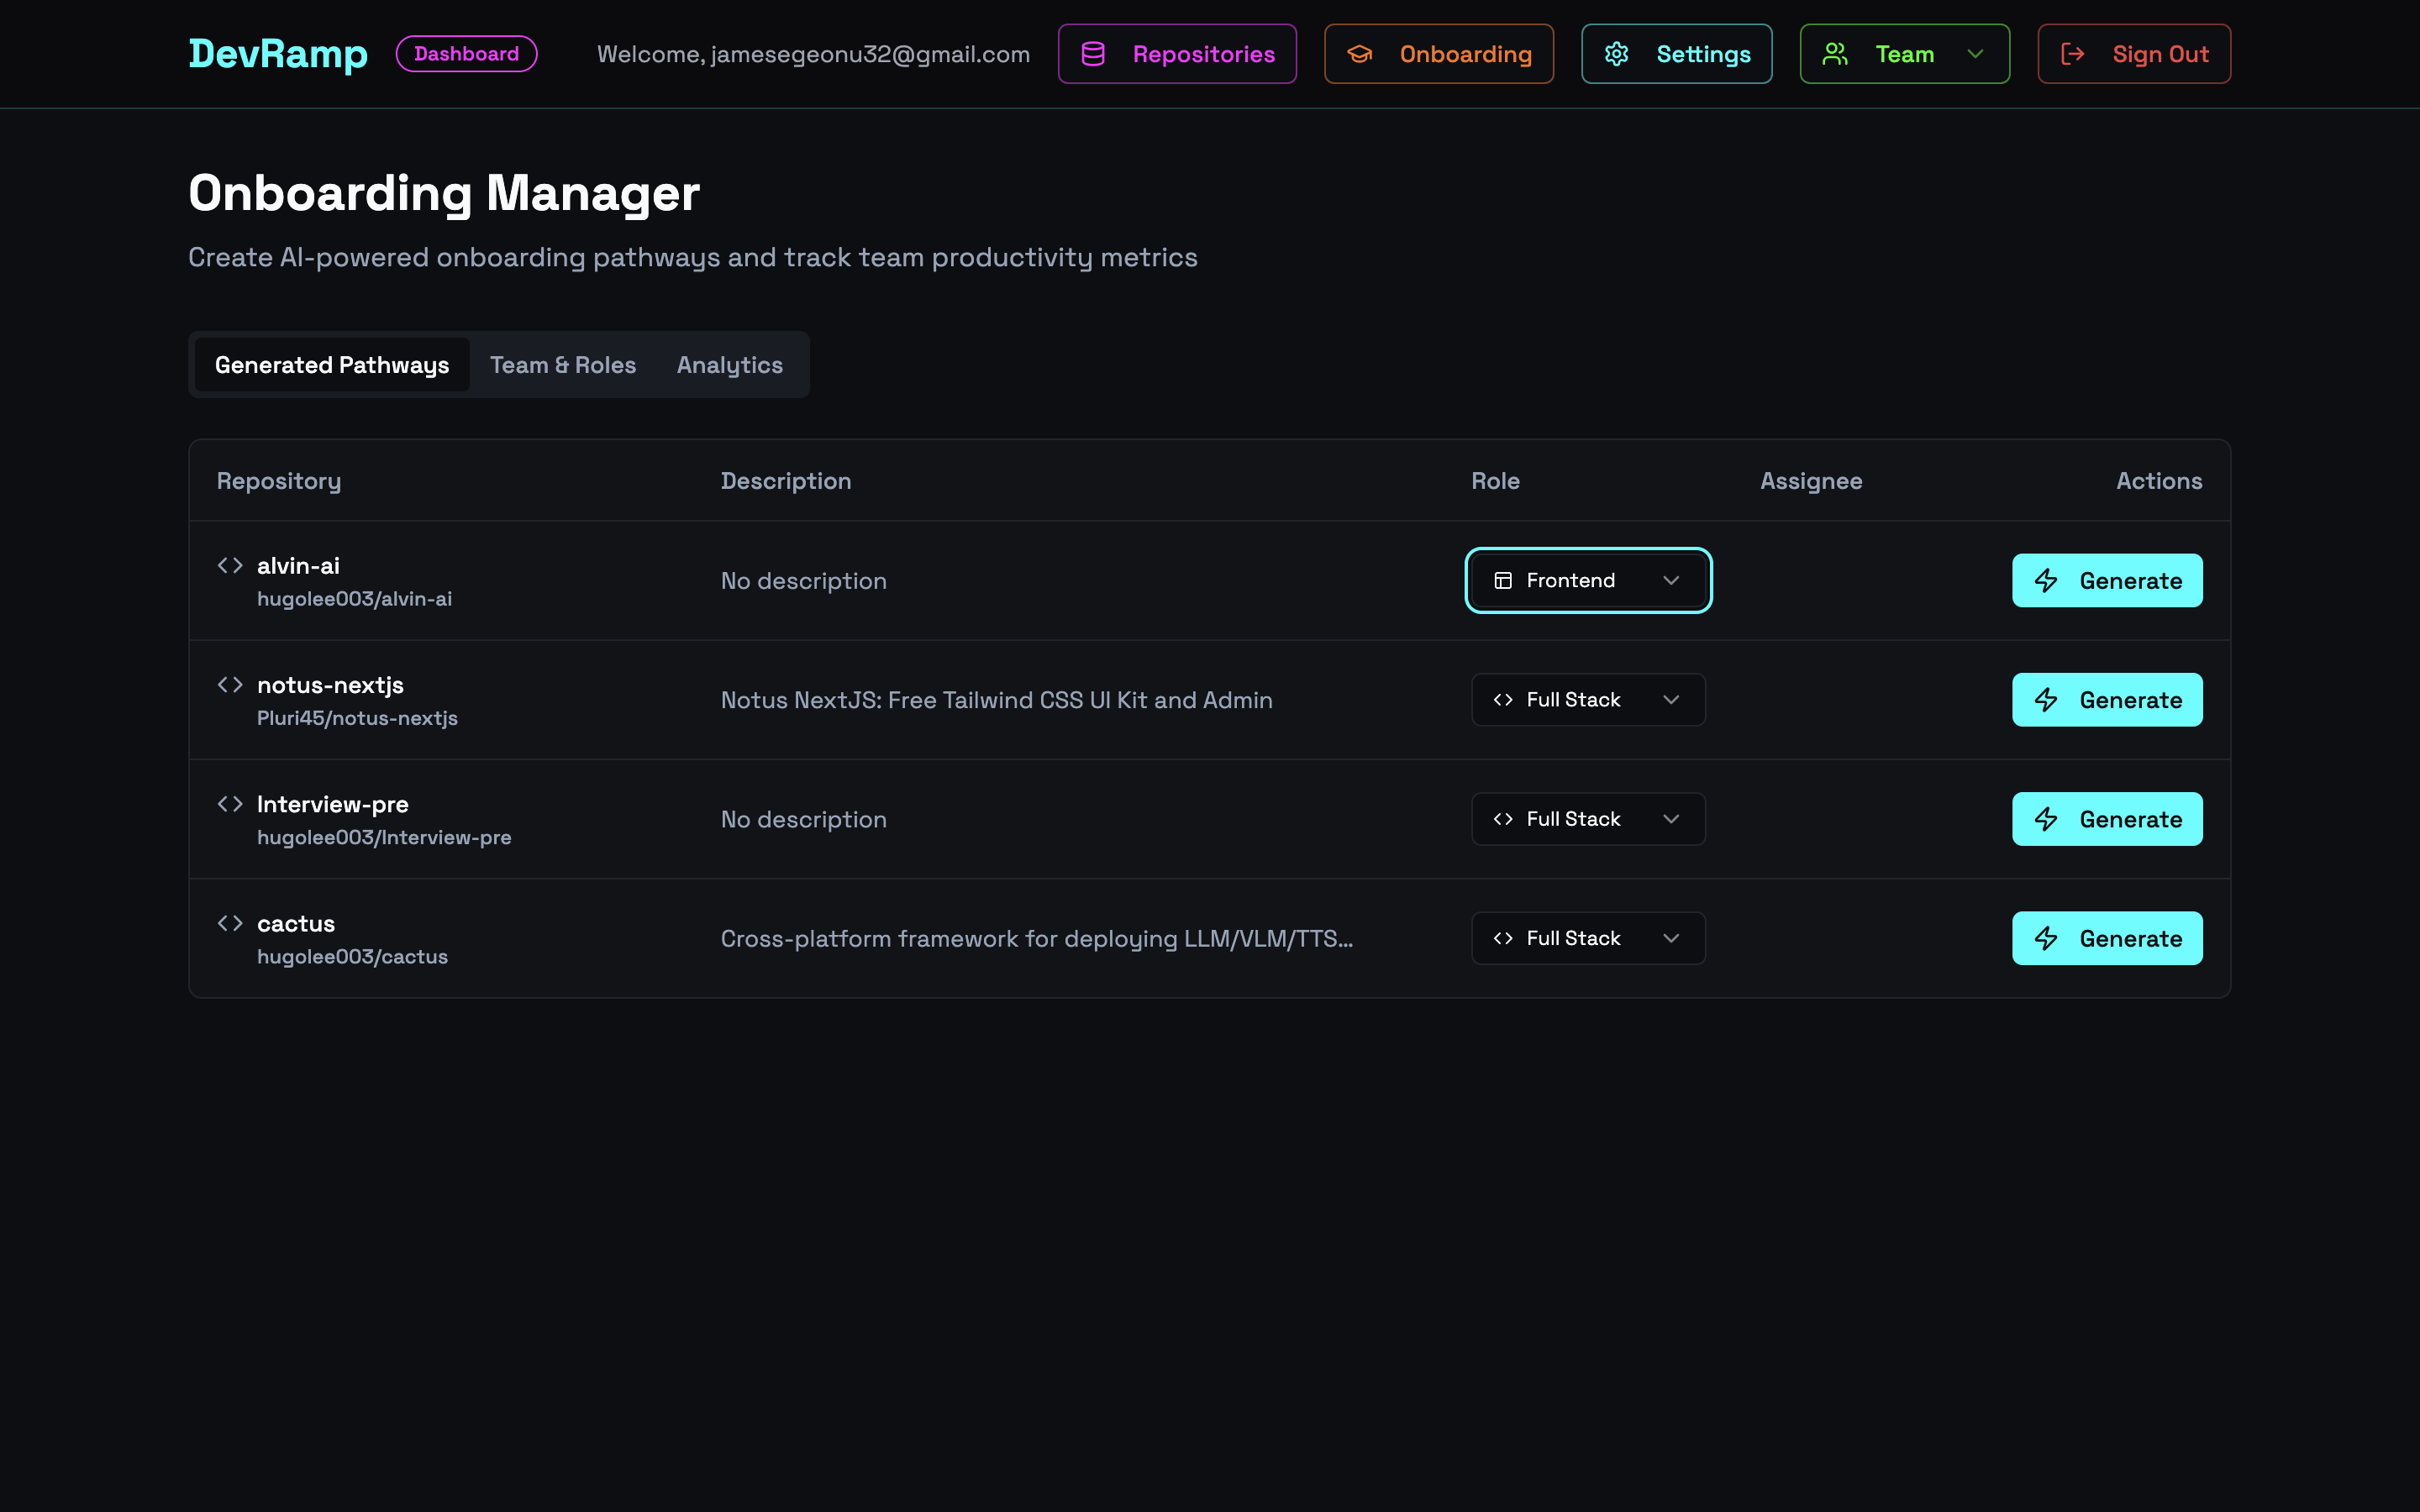Viewport: 2420px width, 1512px height.
Task: Open the Dashboard link near DevRamp logo
Action: [466, 53]
